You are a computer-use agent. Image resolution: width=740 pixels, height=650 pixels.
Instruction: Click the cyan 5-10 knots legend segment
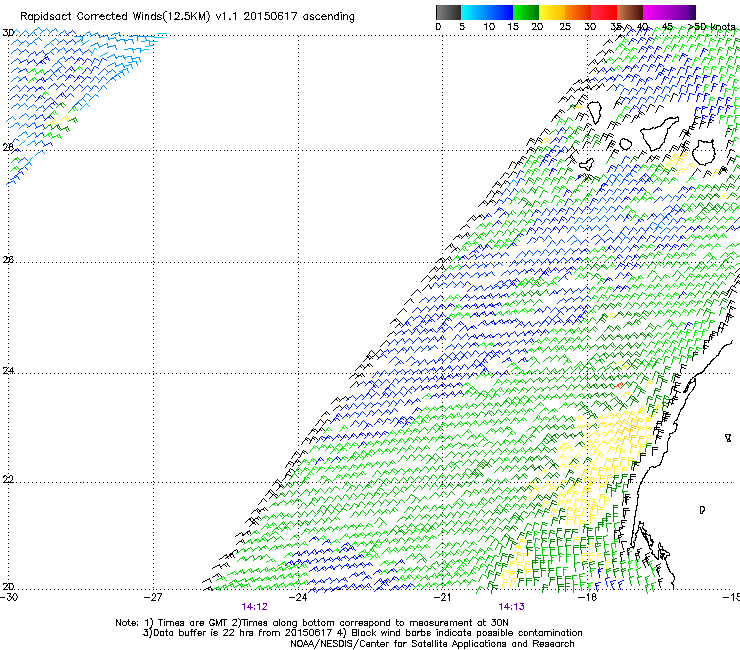(x=474, y=12)
